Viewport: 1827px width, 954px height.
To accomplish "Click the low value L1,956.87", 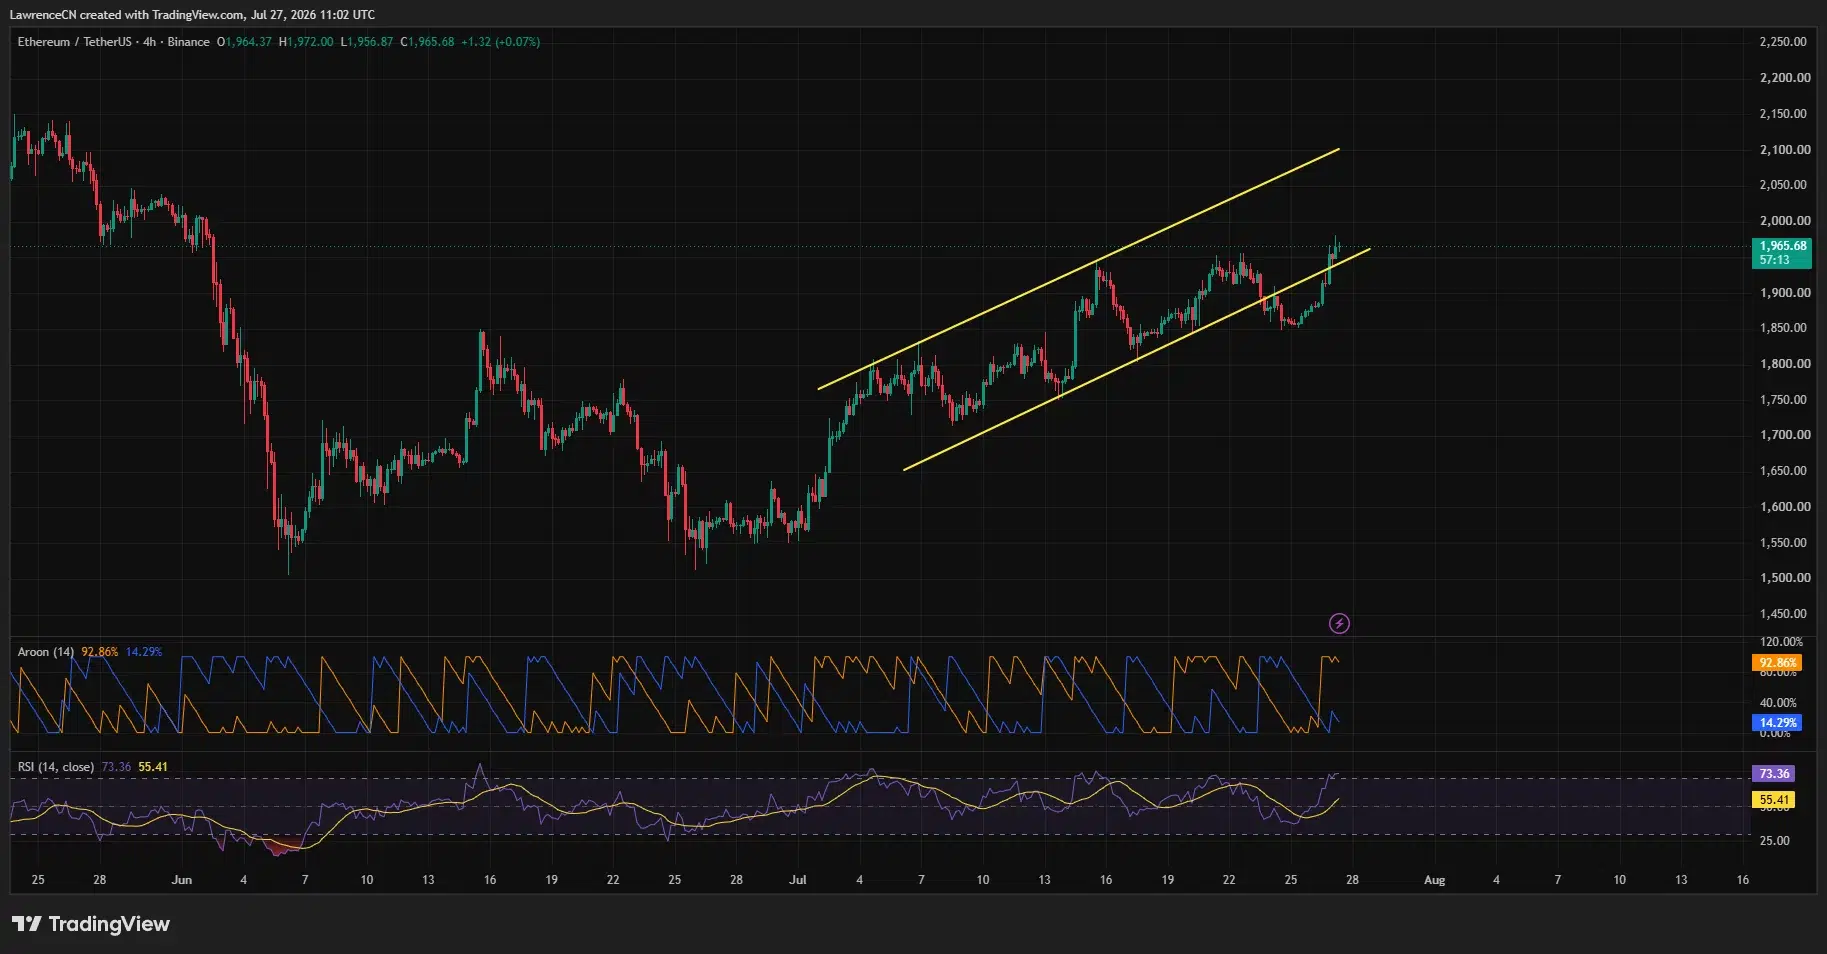I will click(x=367, y=42).
